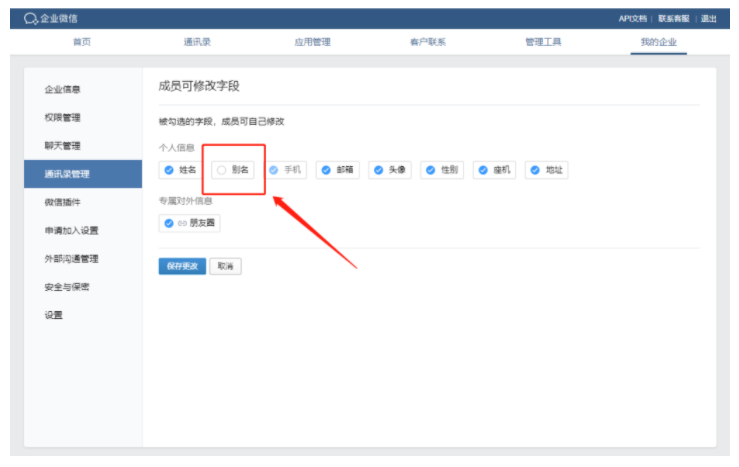
Task: Enable the 别名 checkbox
Action: pyautogui.click(x=222, y=170)
